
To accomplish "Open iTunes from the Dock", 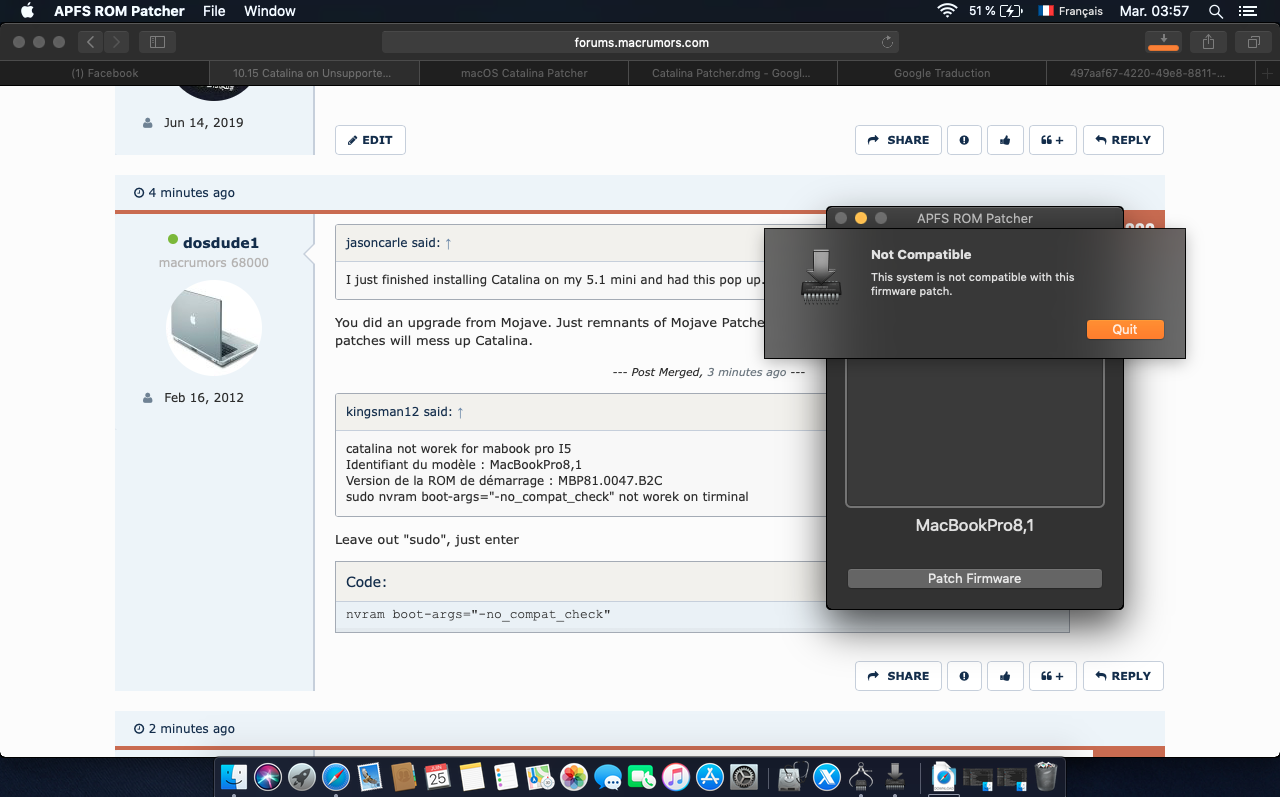I will click(676, 776).
